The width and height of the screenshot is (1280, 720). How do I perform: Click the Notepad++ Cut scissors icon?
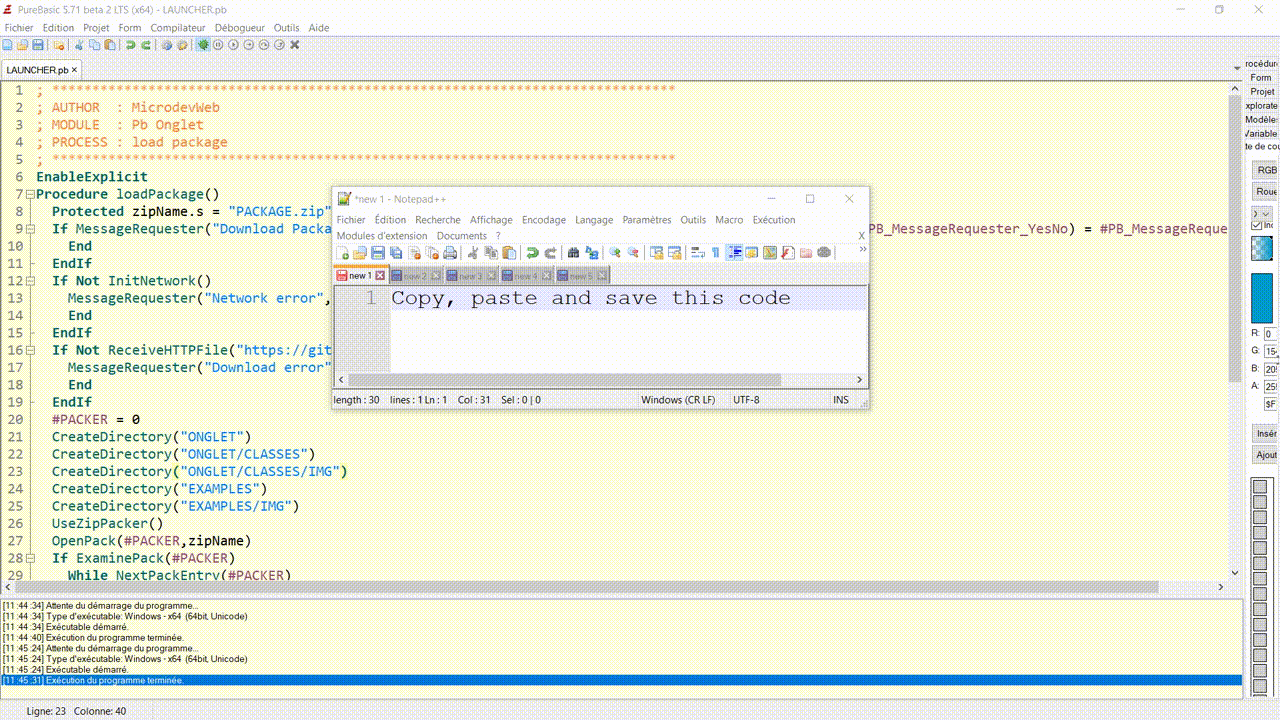point(472,253)
